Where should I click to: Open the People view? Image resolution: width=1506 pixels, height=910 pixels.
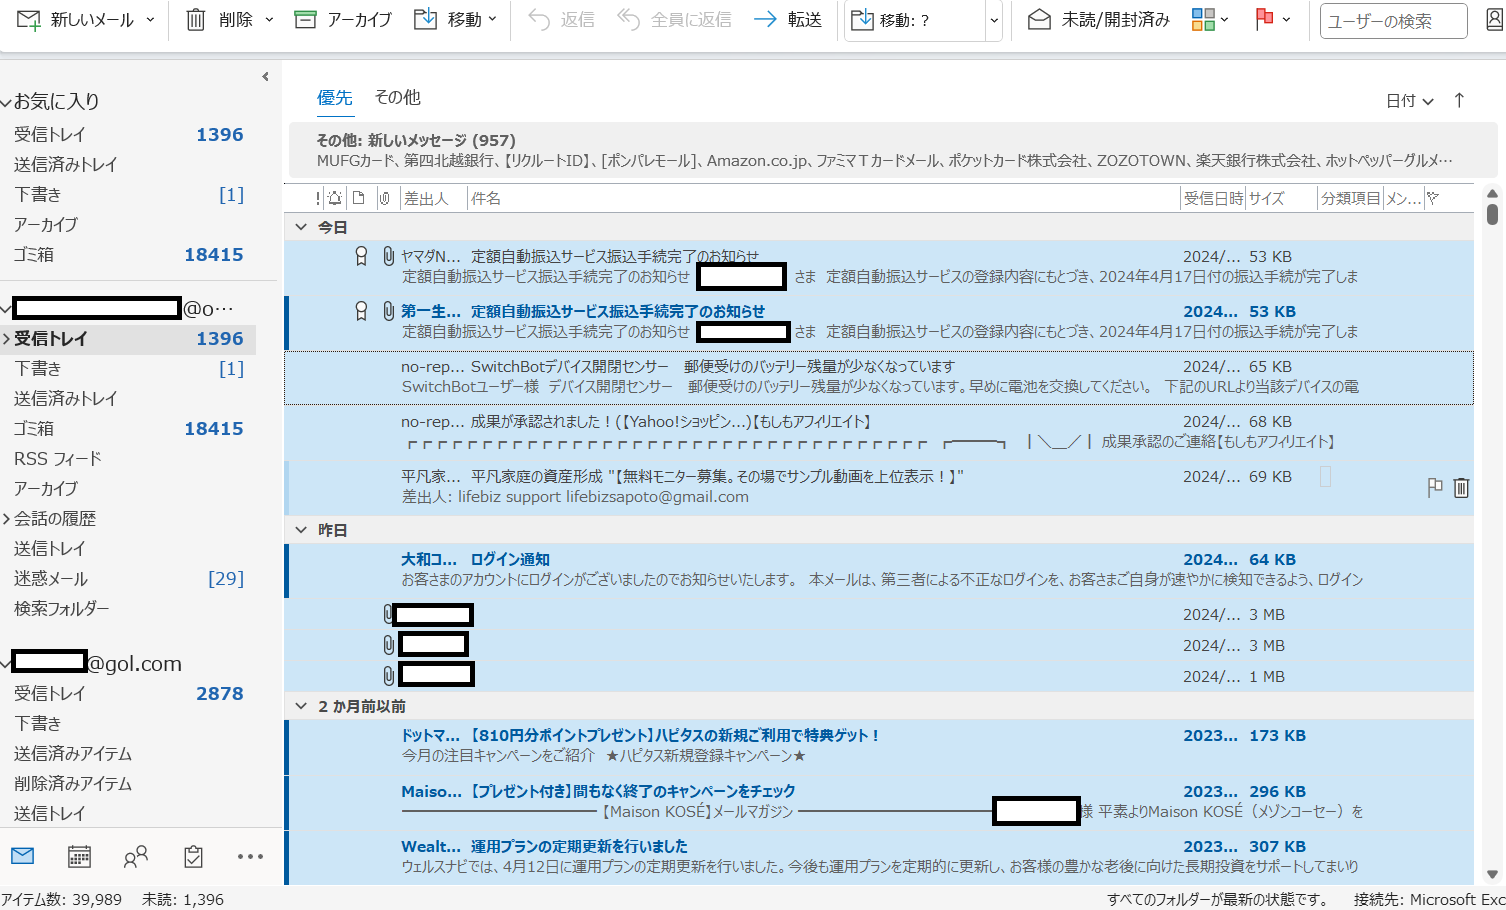(137, 856)
